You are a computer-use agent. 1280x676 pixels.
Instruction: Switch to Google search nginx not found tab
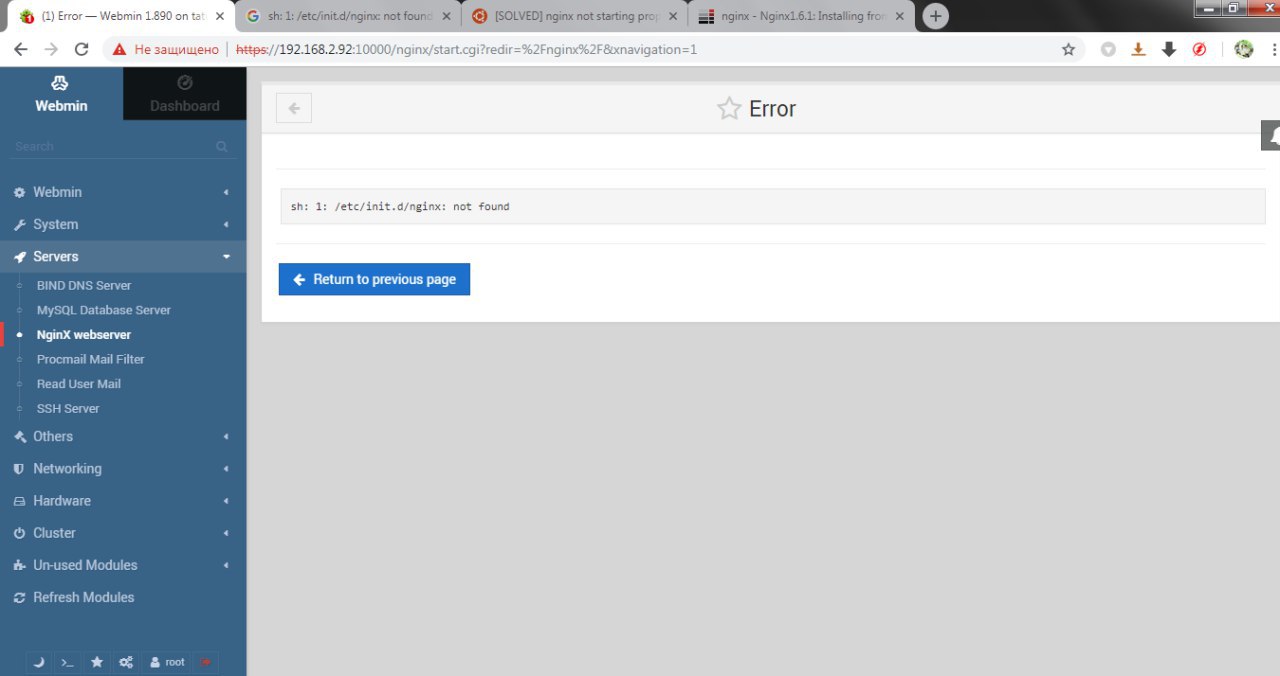(x=348, y=16)
